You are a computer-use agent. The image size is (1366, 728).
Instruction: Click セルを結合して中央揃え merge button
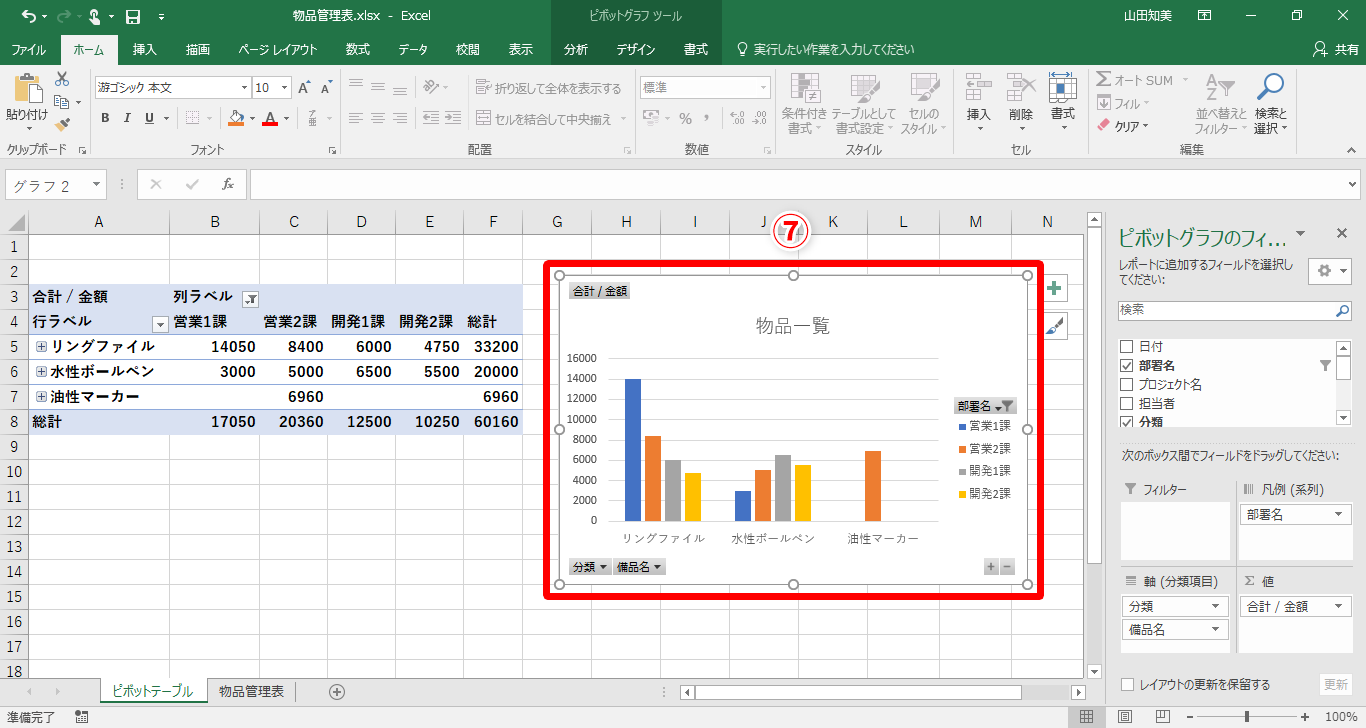click(550, 119)
